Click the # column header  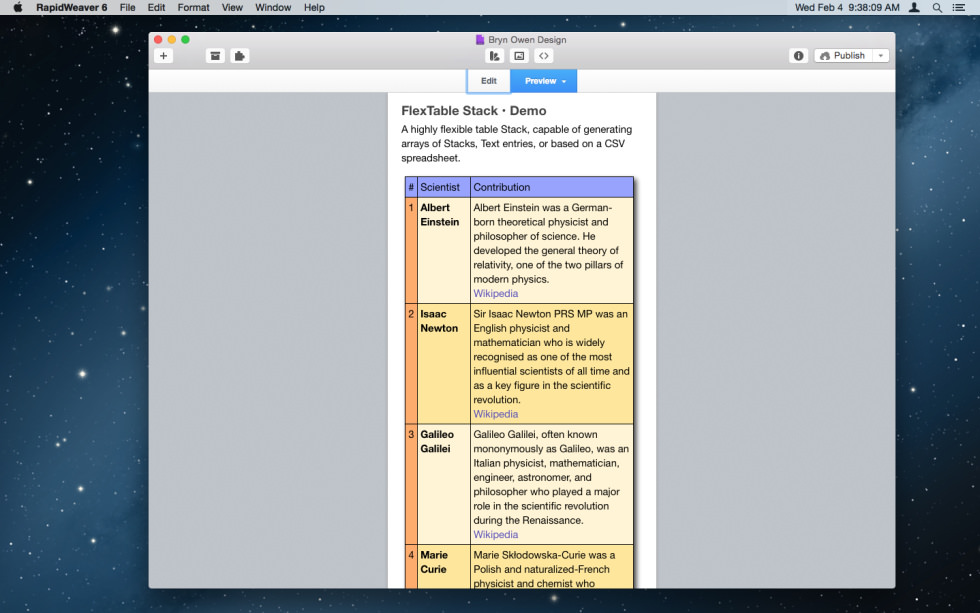tap(411, 187)
